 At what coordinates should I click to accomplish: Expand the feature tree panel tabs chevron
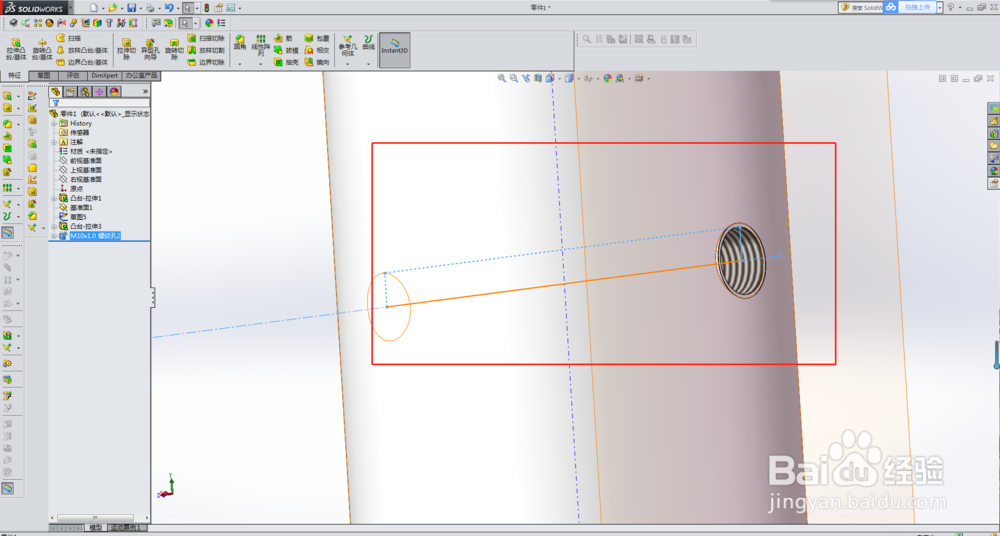pyautogui.click(x=145, y=91)
